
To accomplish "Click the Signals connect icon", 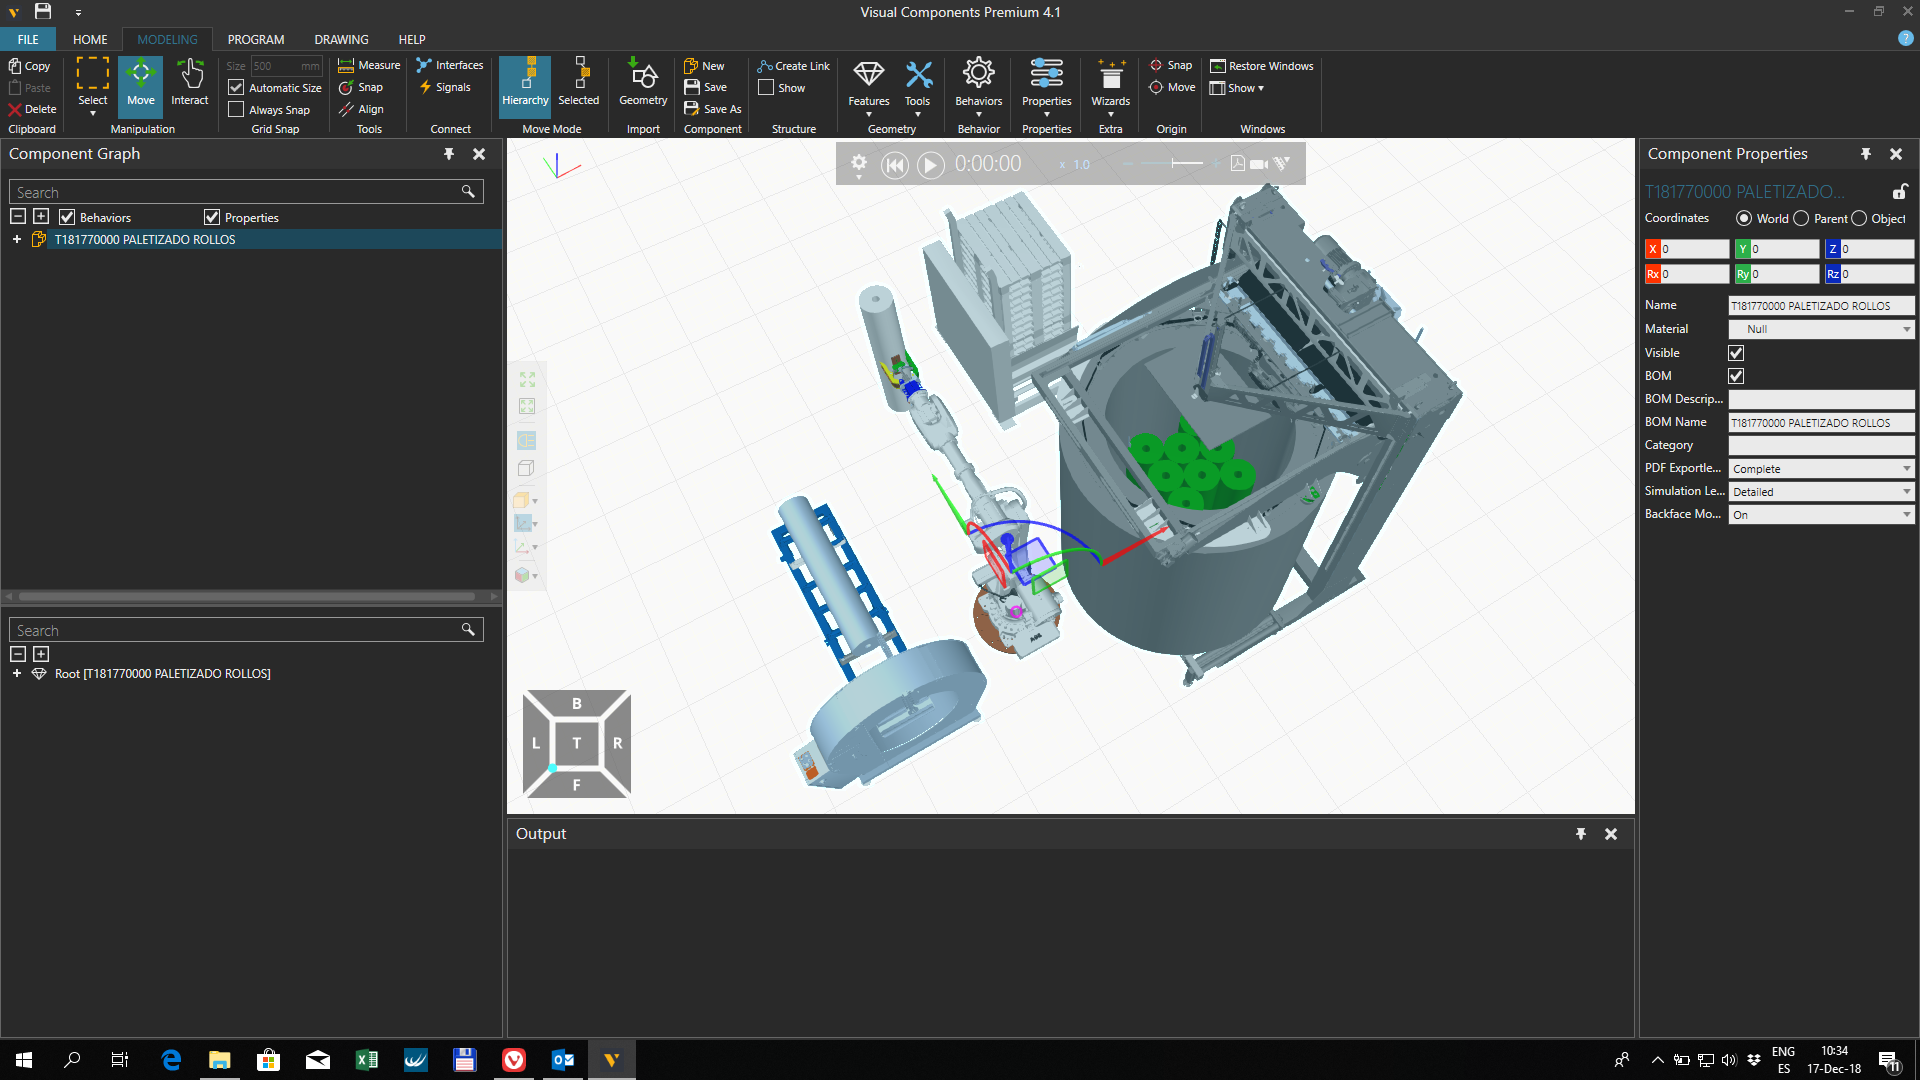I will [445, 87].
